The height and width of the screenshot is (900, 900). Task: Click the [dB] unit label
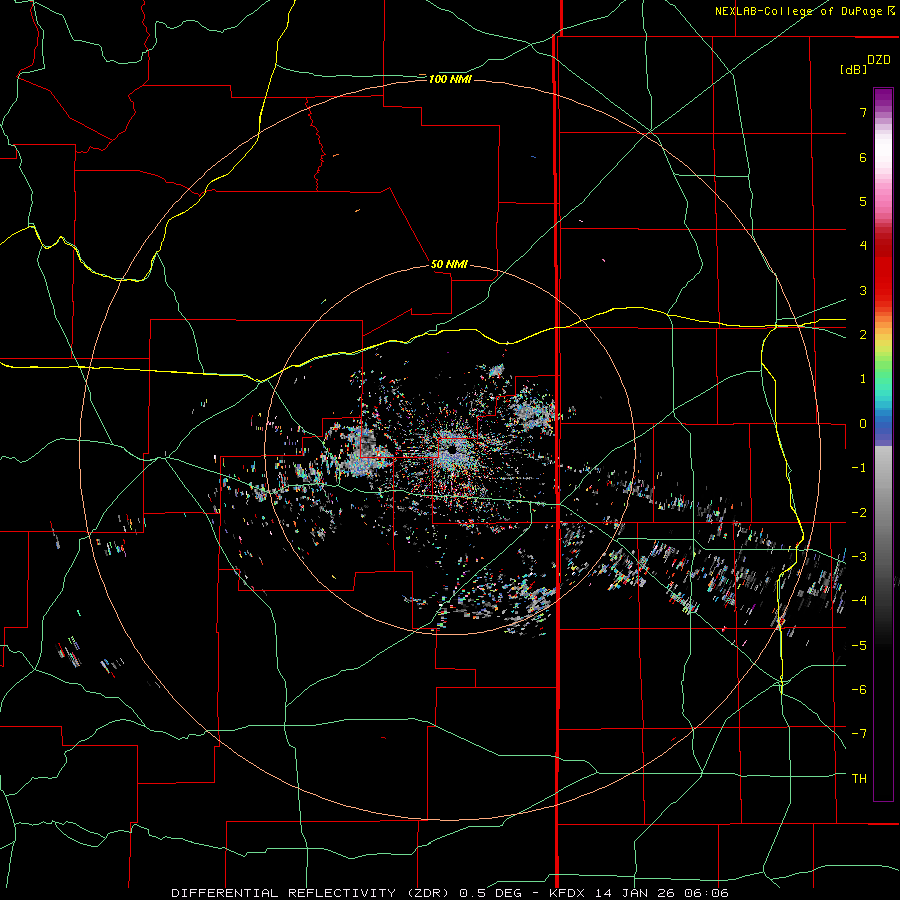click(853, 69)
